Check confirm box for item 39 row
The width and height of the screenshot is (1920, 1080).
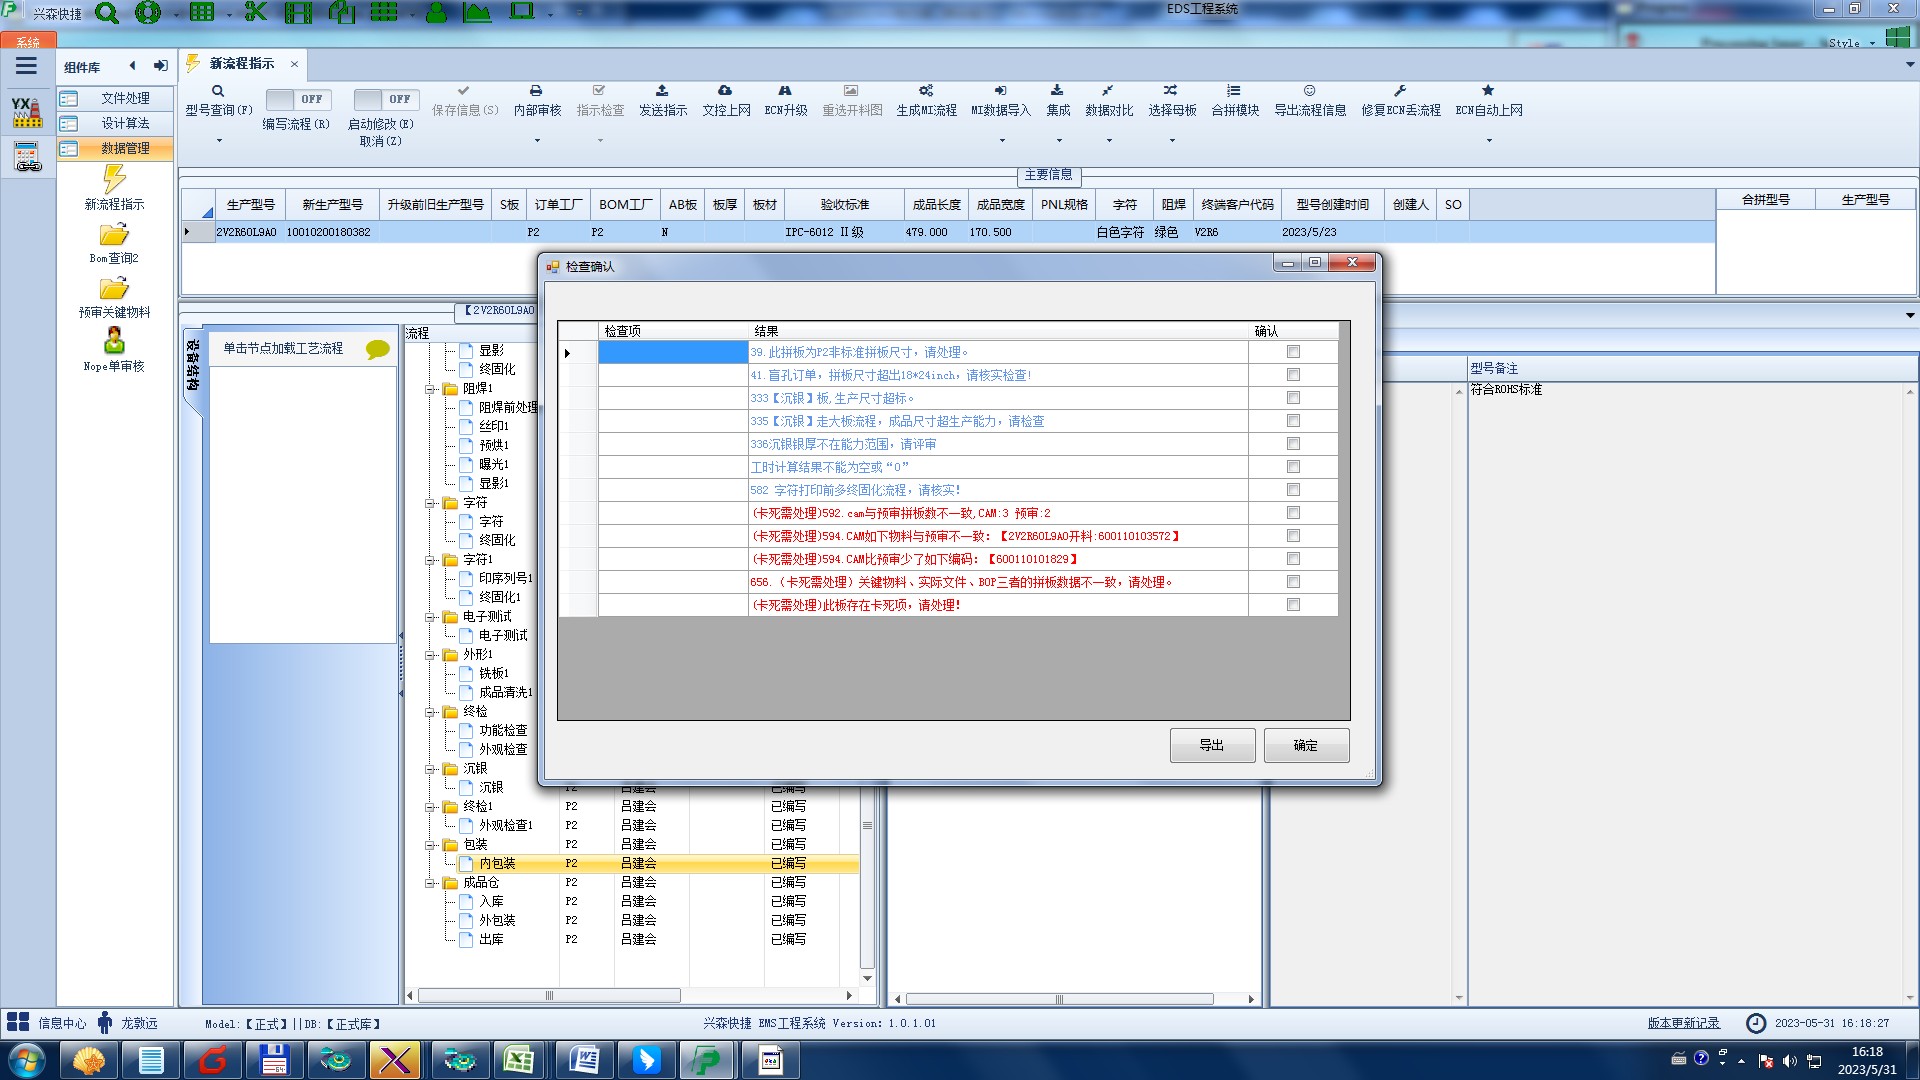[x=1293, y=352]
